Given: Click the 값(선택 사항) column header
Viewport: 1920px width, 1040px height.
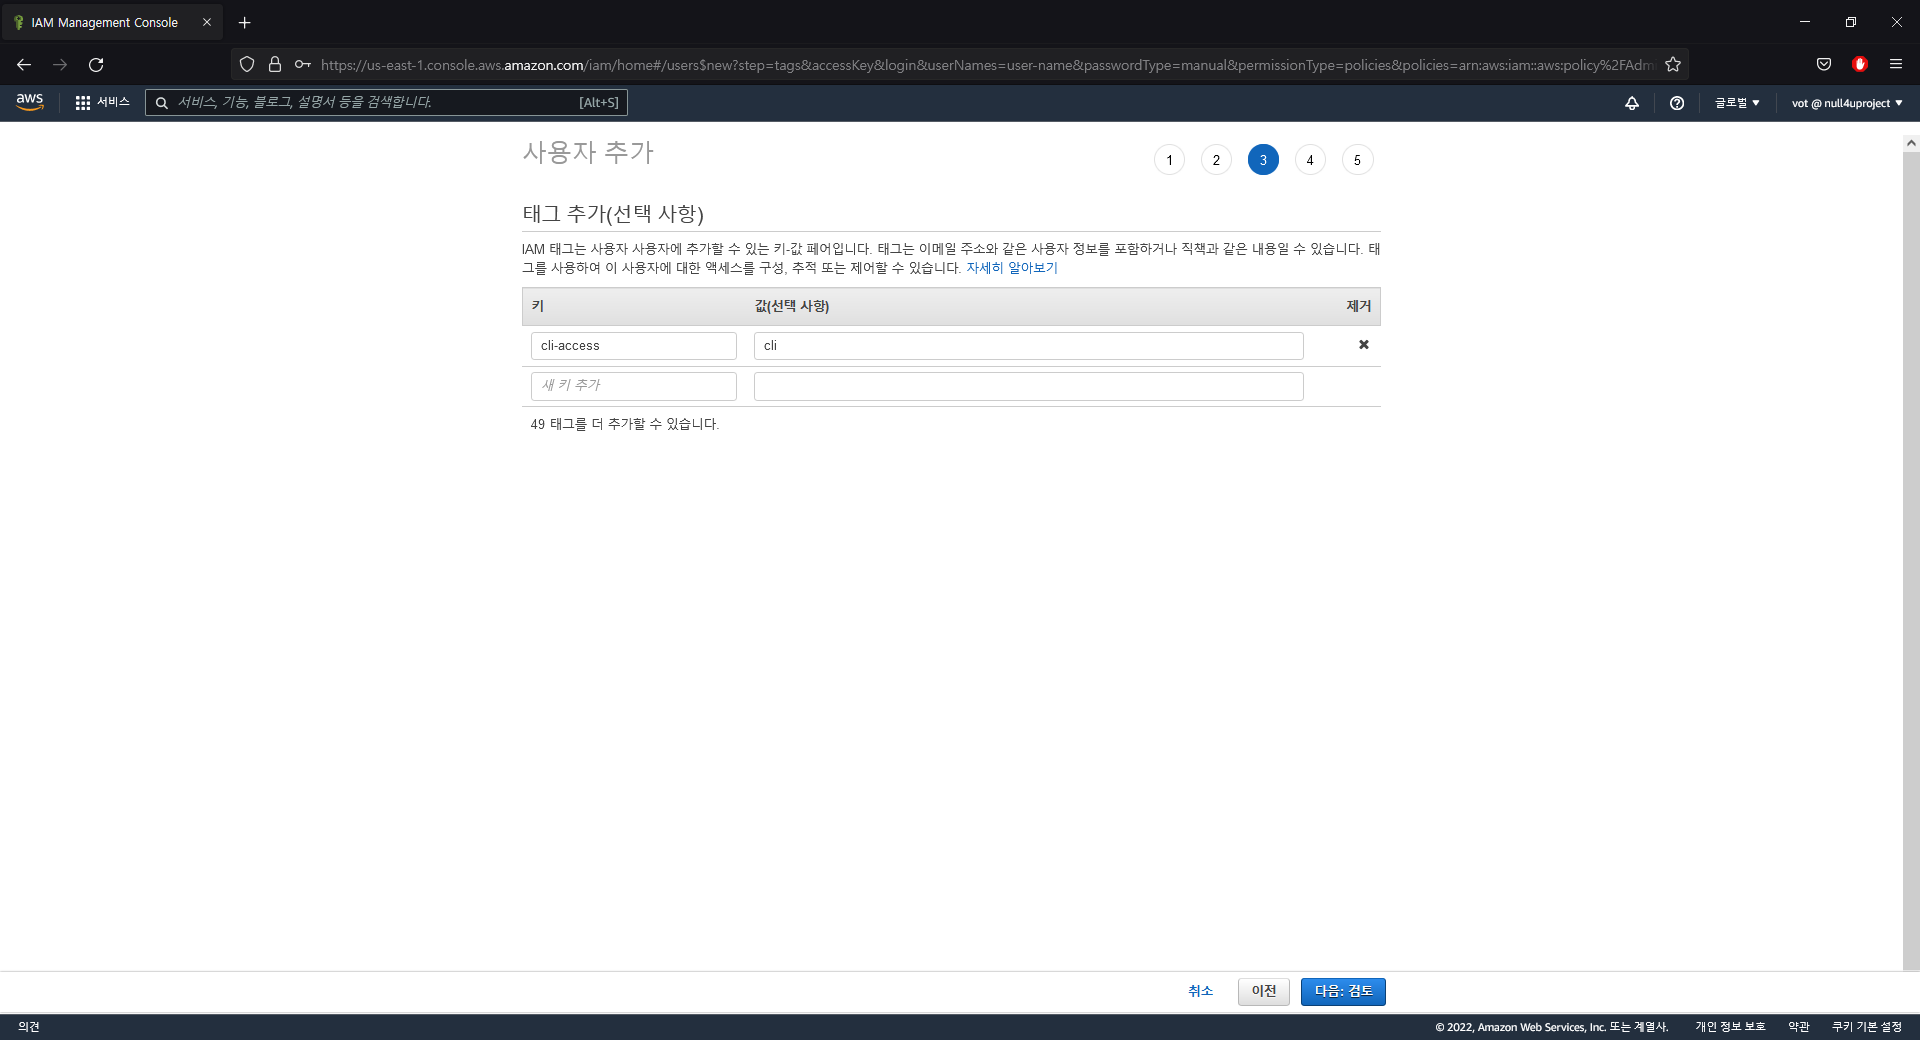Looking at the screenshot, I should click(792, 306).
